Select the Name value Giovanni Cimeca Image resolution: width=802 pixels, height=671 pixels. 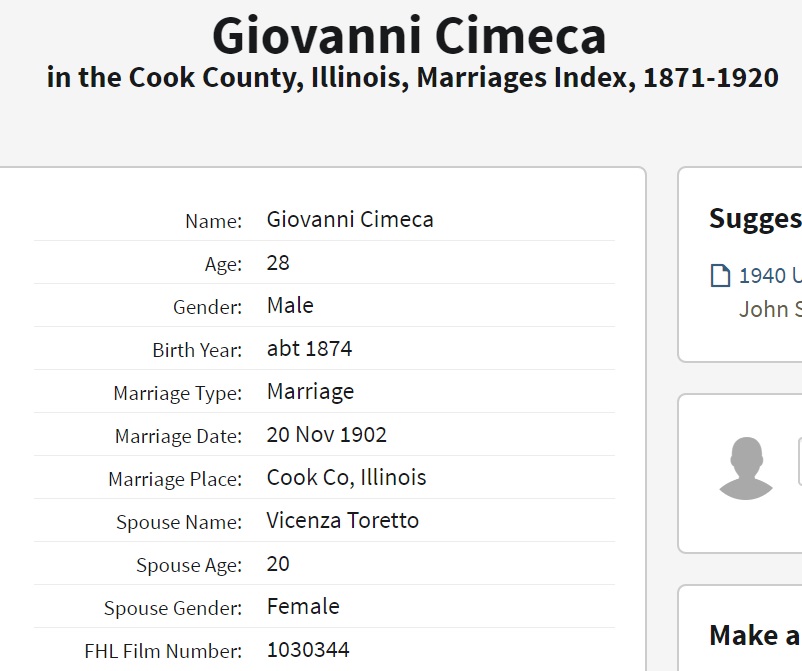point(350,220)
